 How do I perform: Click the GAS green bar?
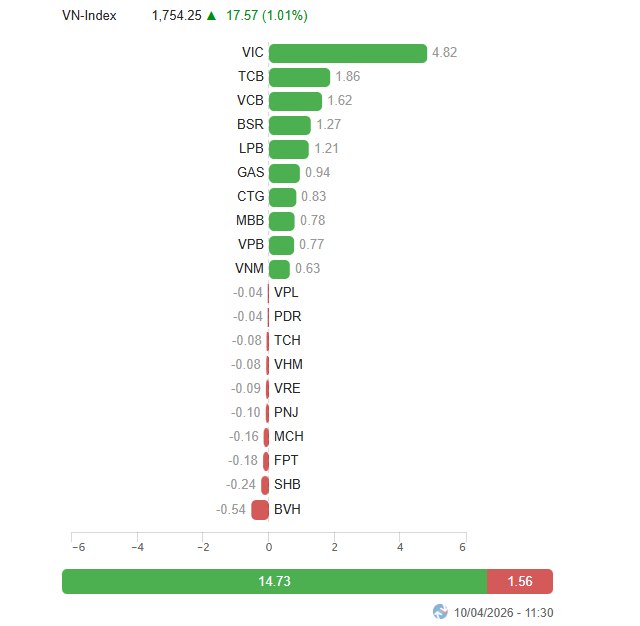284,173
